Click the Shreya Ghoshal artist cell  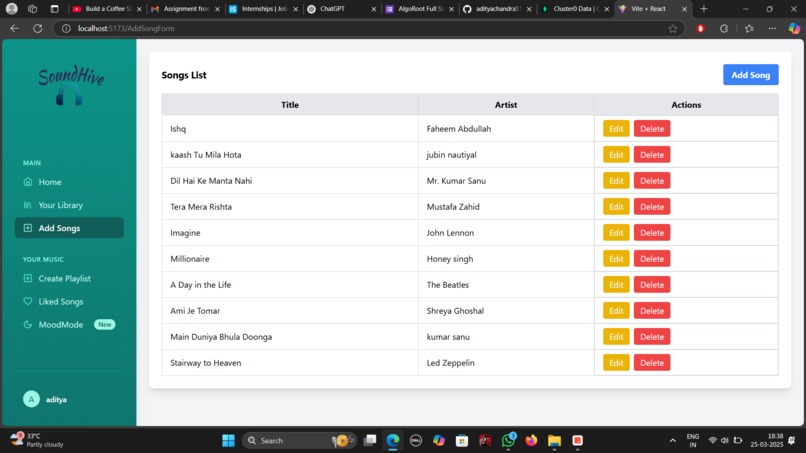click(x=506, y=311)
